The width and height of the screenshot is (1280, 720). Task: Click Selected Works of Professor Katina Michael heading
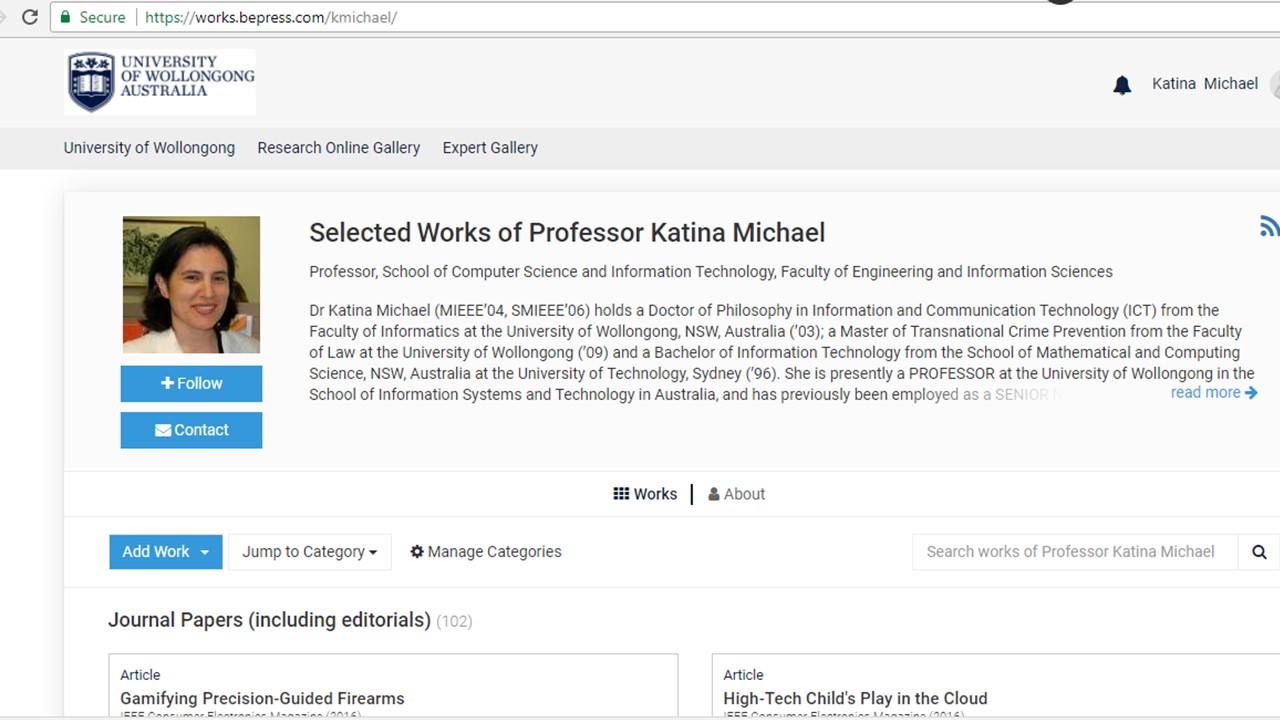point(567,233)
